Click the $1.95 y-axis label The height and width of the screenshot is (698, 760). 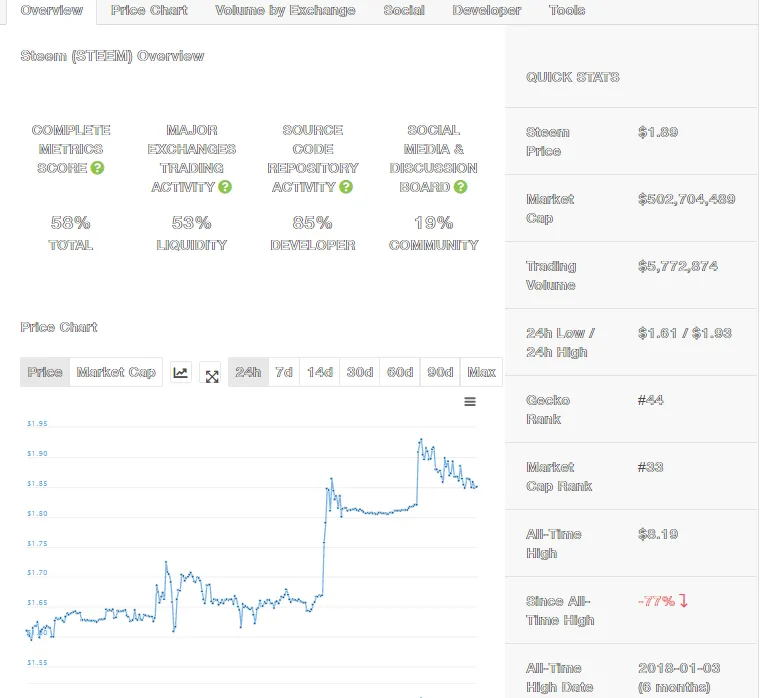point(37,424)
